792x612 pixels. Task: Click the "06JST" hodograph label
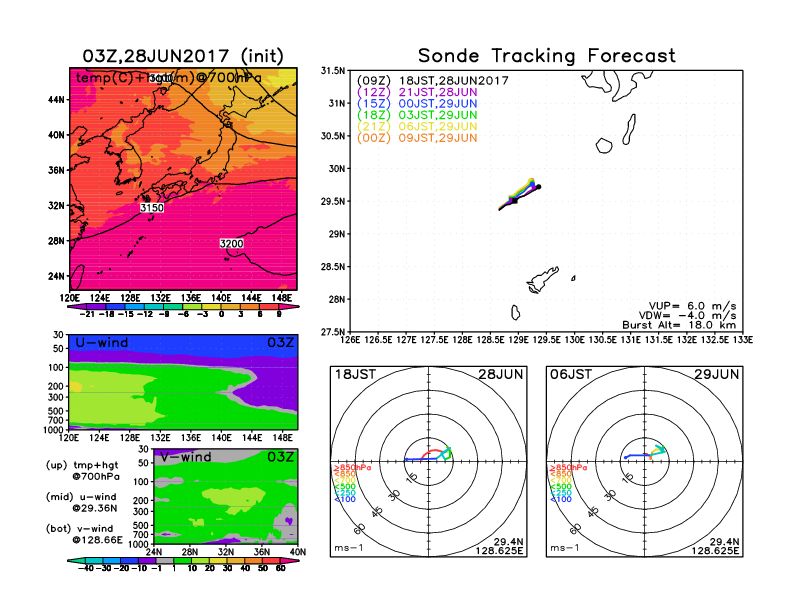point(571,374)
